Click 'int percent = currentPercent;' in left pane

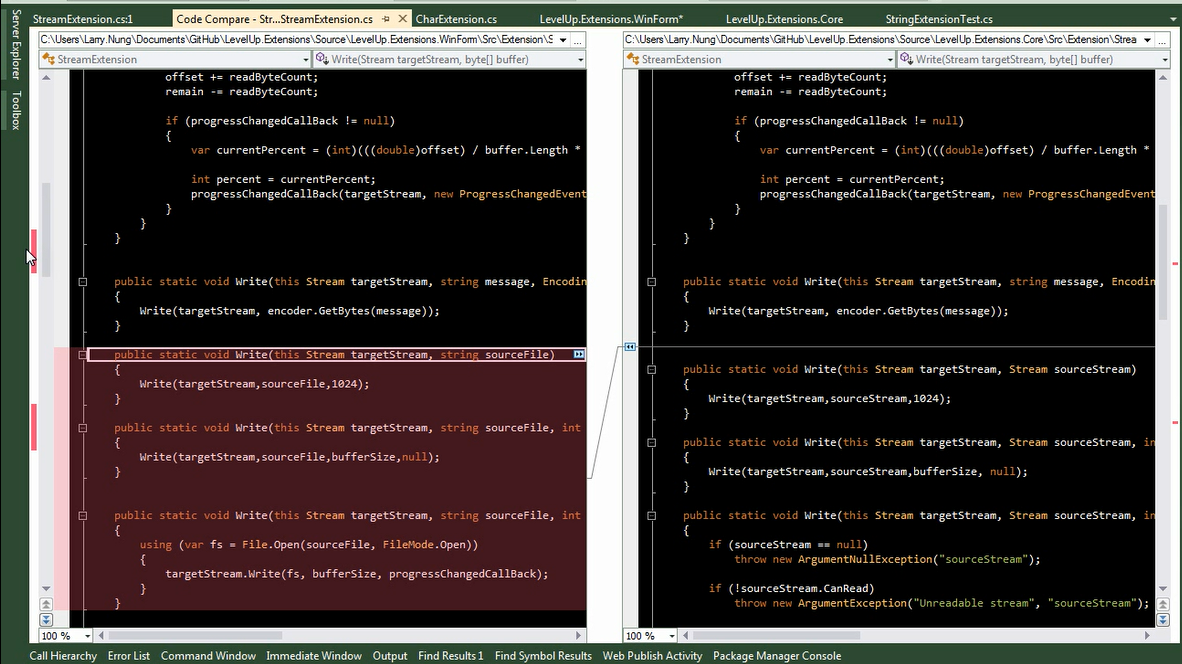click(x=283, y=179)
